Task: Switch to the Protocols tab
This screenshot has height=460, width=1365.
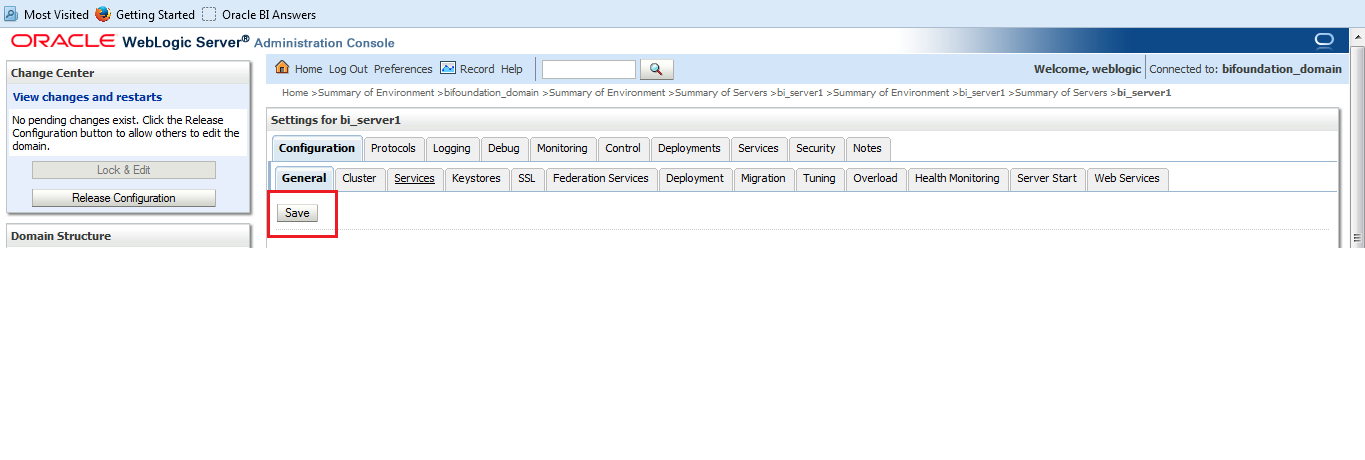Action: 393,148
